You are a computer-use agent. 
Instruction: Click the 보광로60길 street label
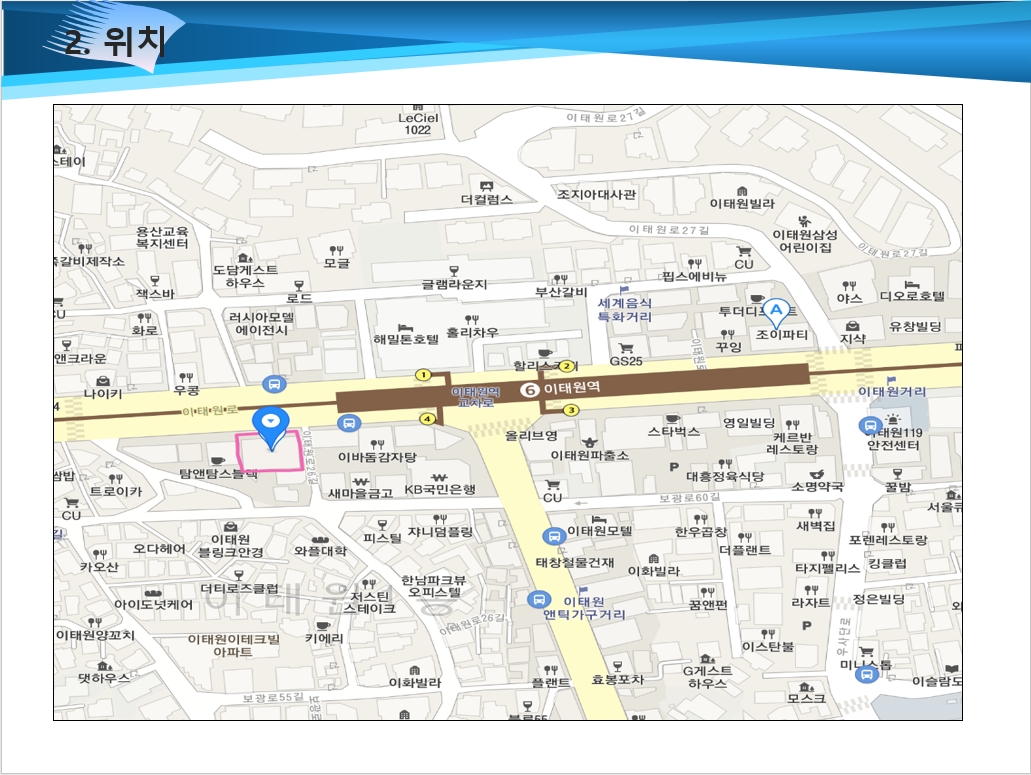690,498
